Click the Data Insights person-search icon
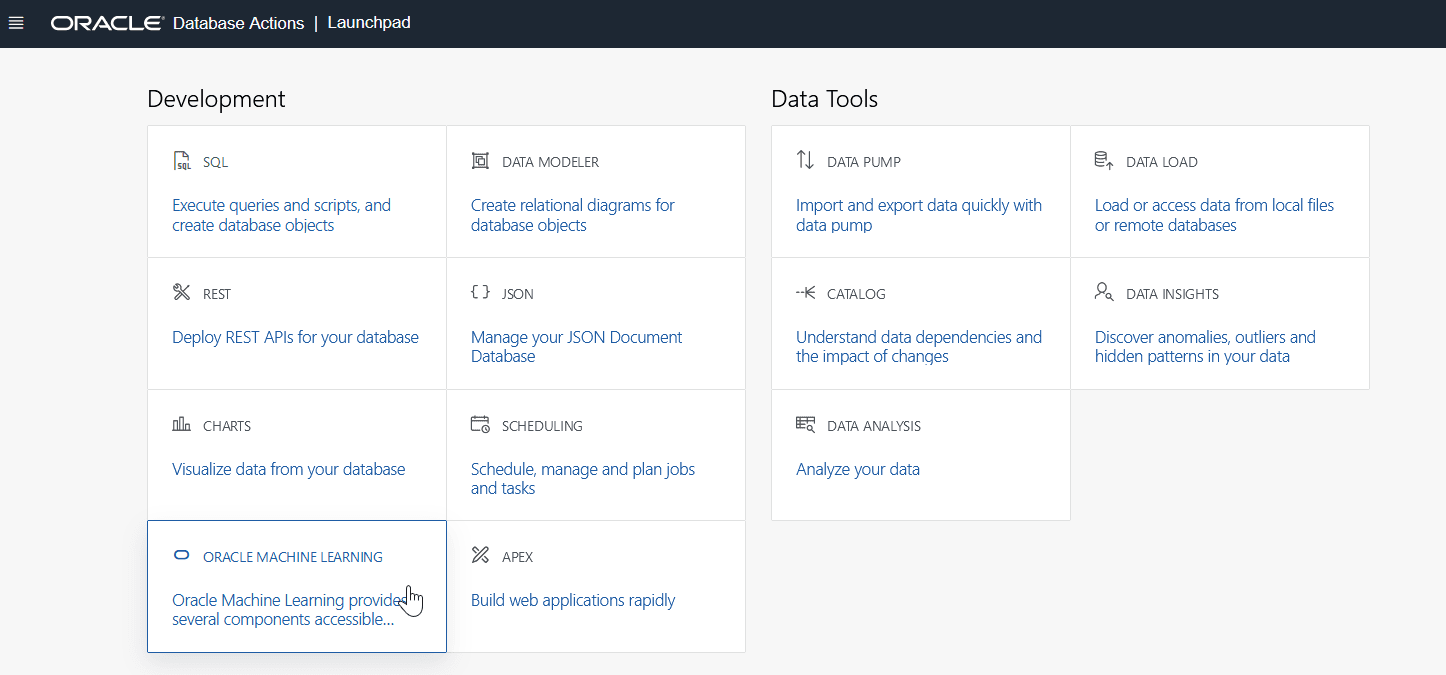Image resolution: width=1446 pixels, height=675 pixels. (1104, 292)
